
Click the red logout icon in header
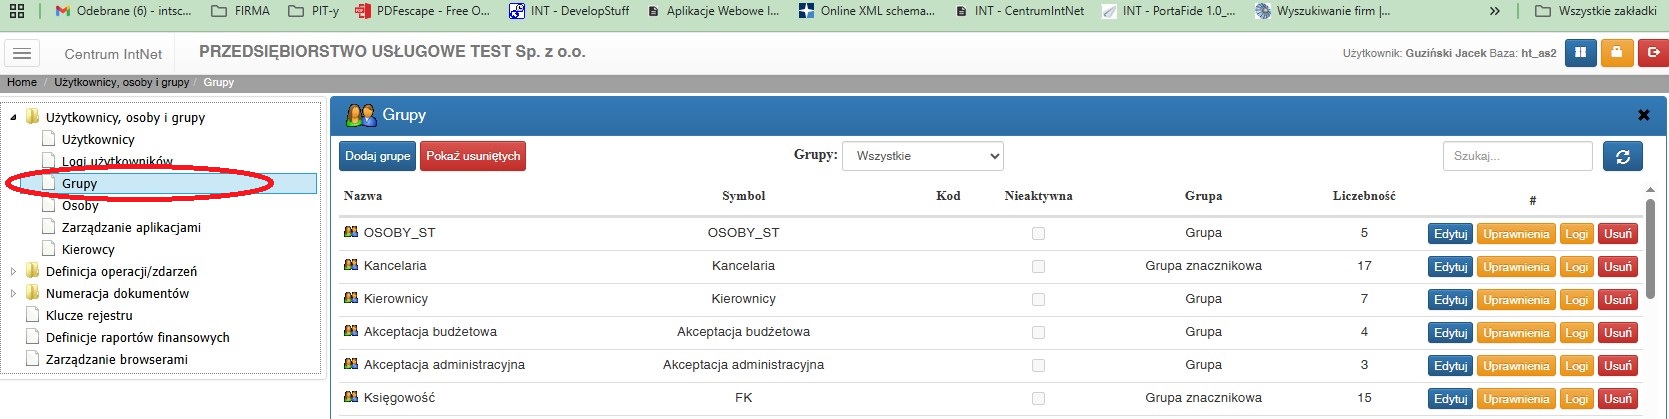[x=1653, y=53]
